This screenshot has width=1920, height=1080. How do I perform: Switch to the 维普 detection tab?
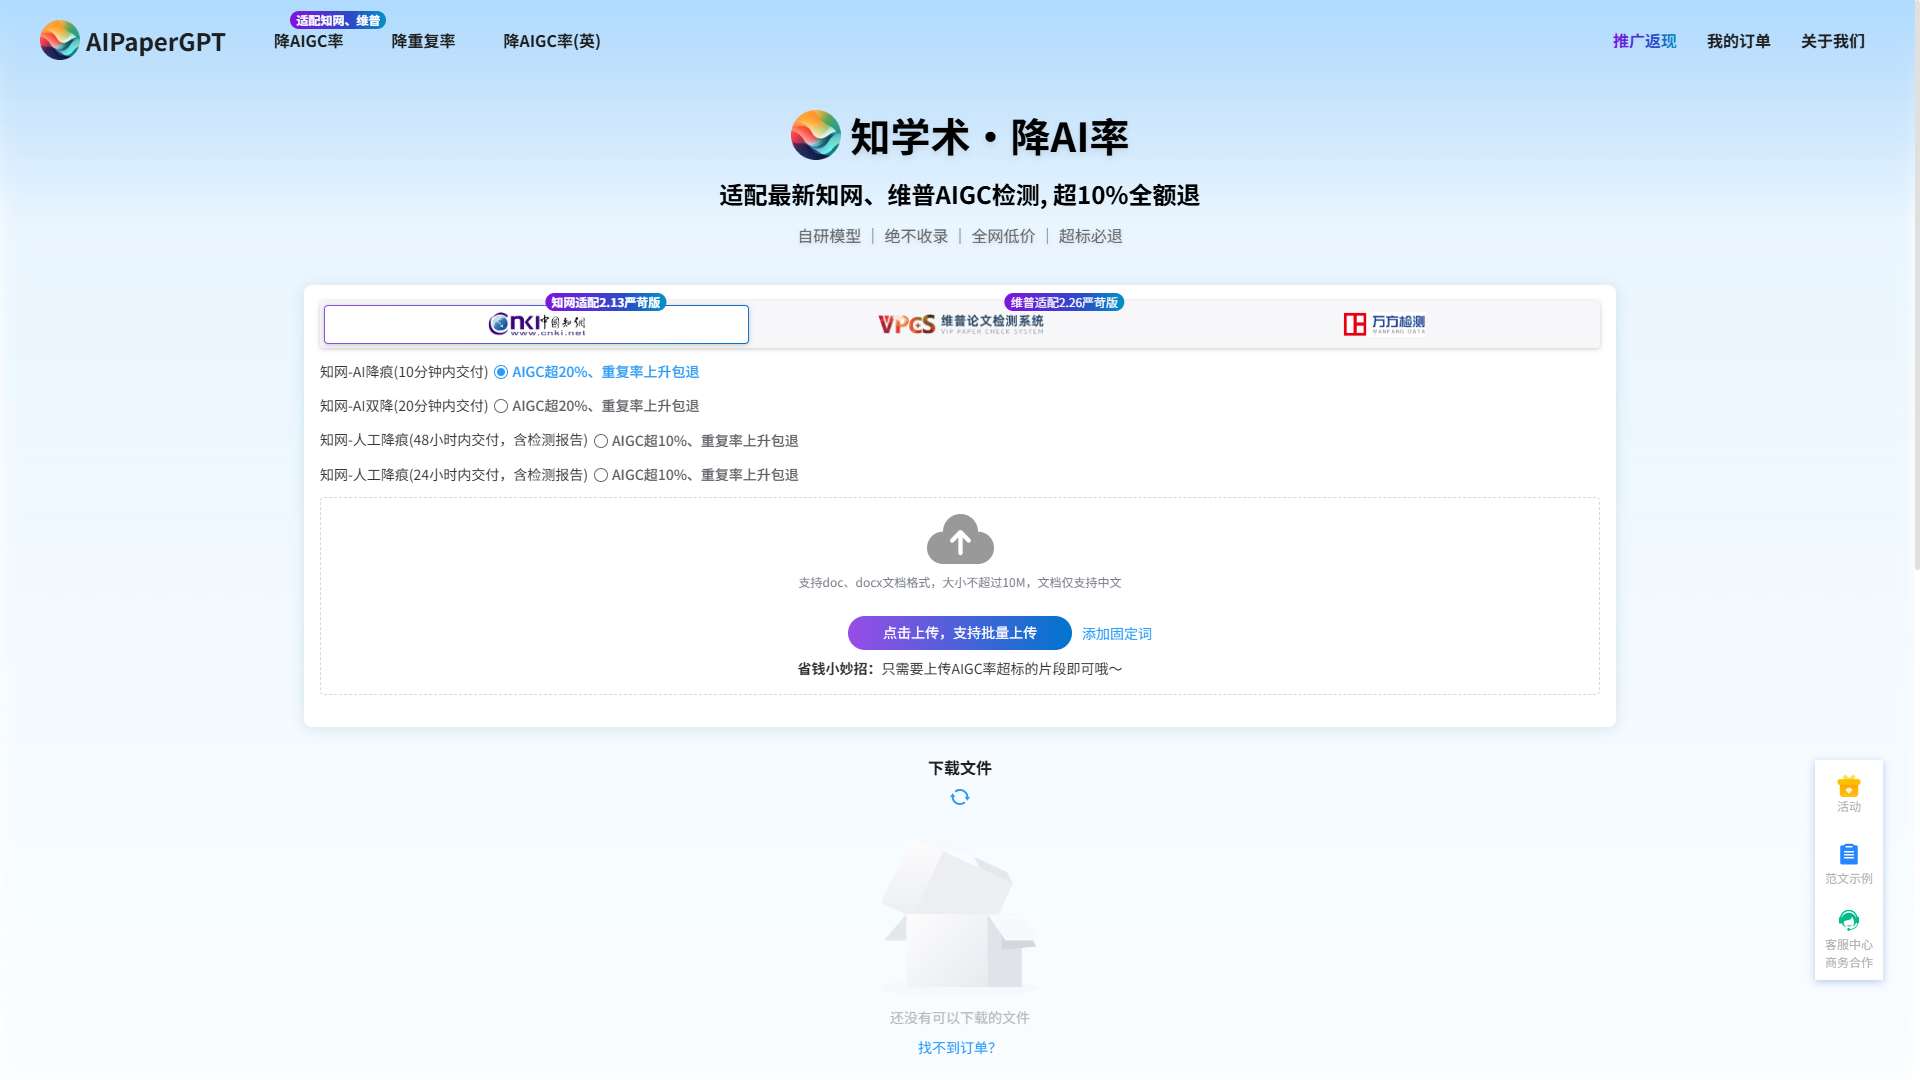click(x=960, y=323)
